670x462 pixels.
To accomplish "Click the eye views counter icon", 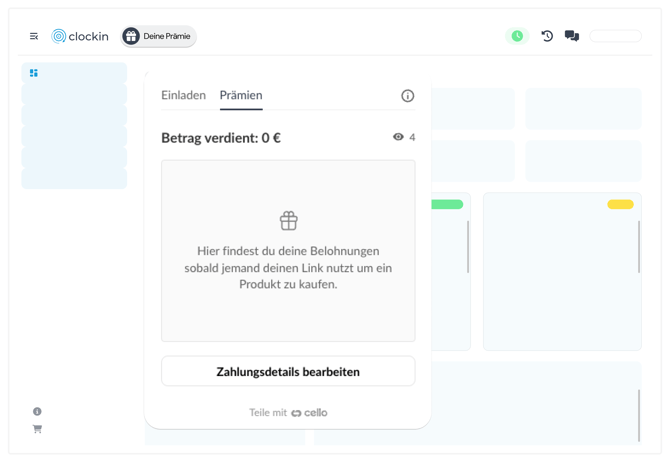I will click(398, 137).
